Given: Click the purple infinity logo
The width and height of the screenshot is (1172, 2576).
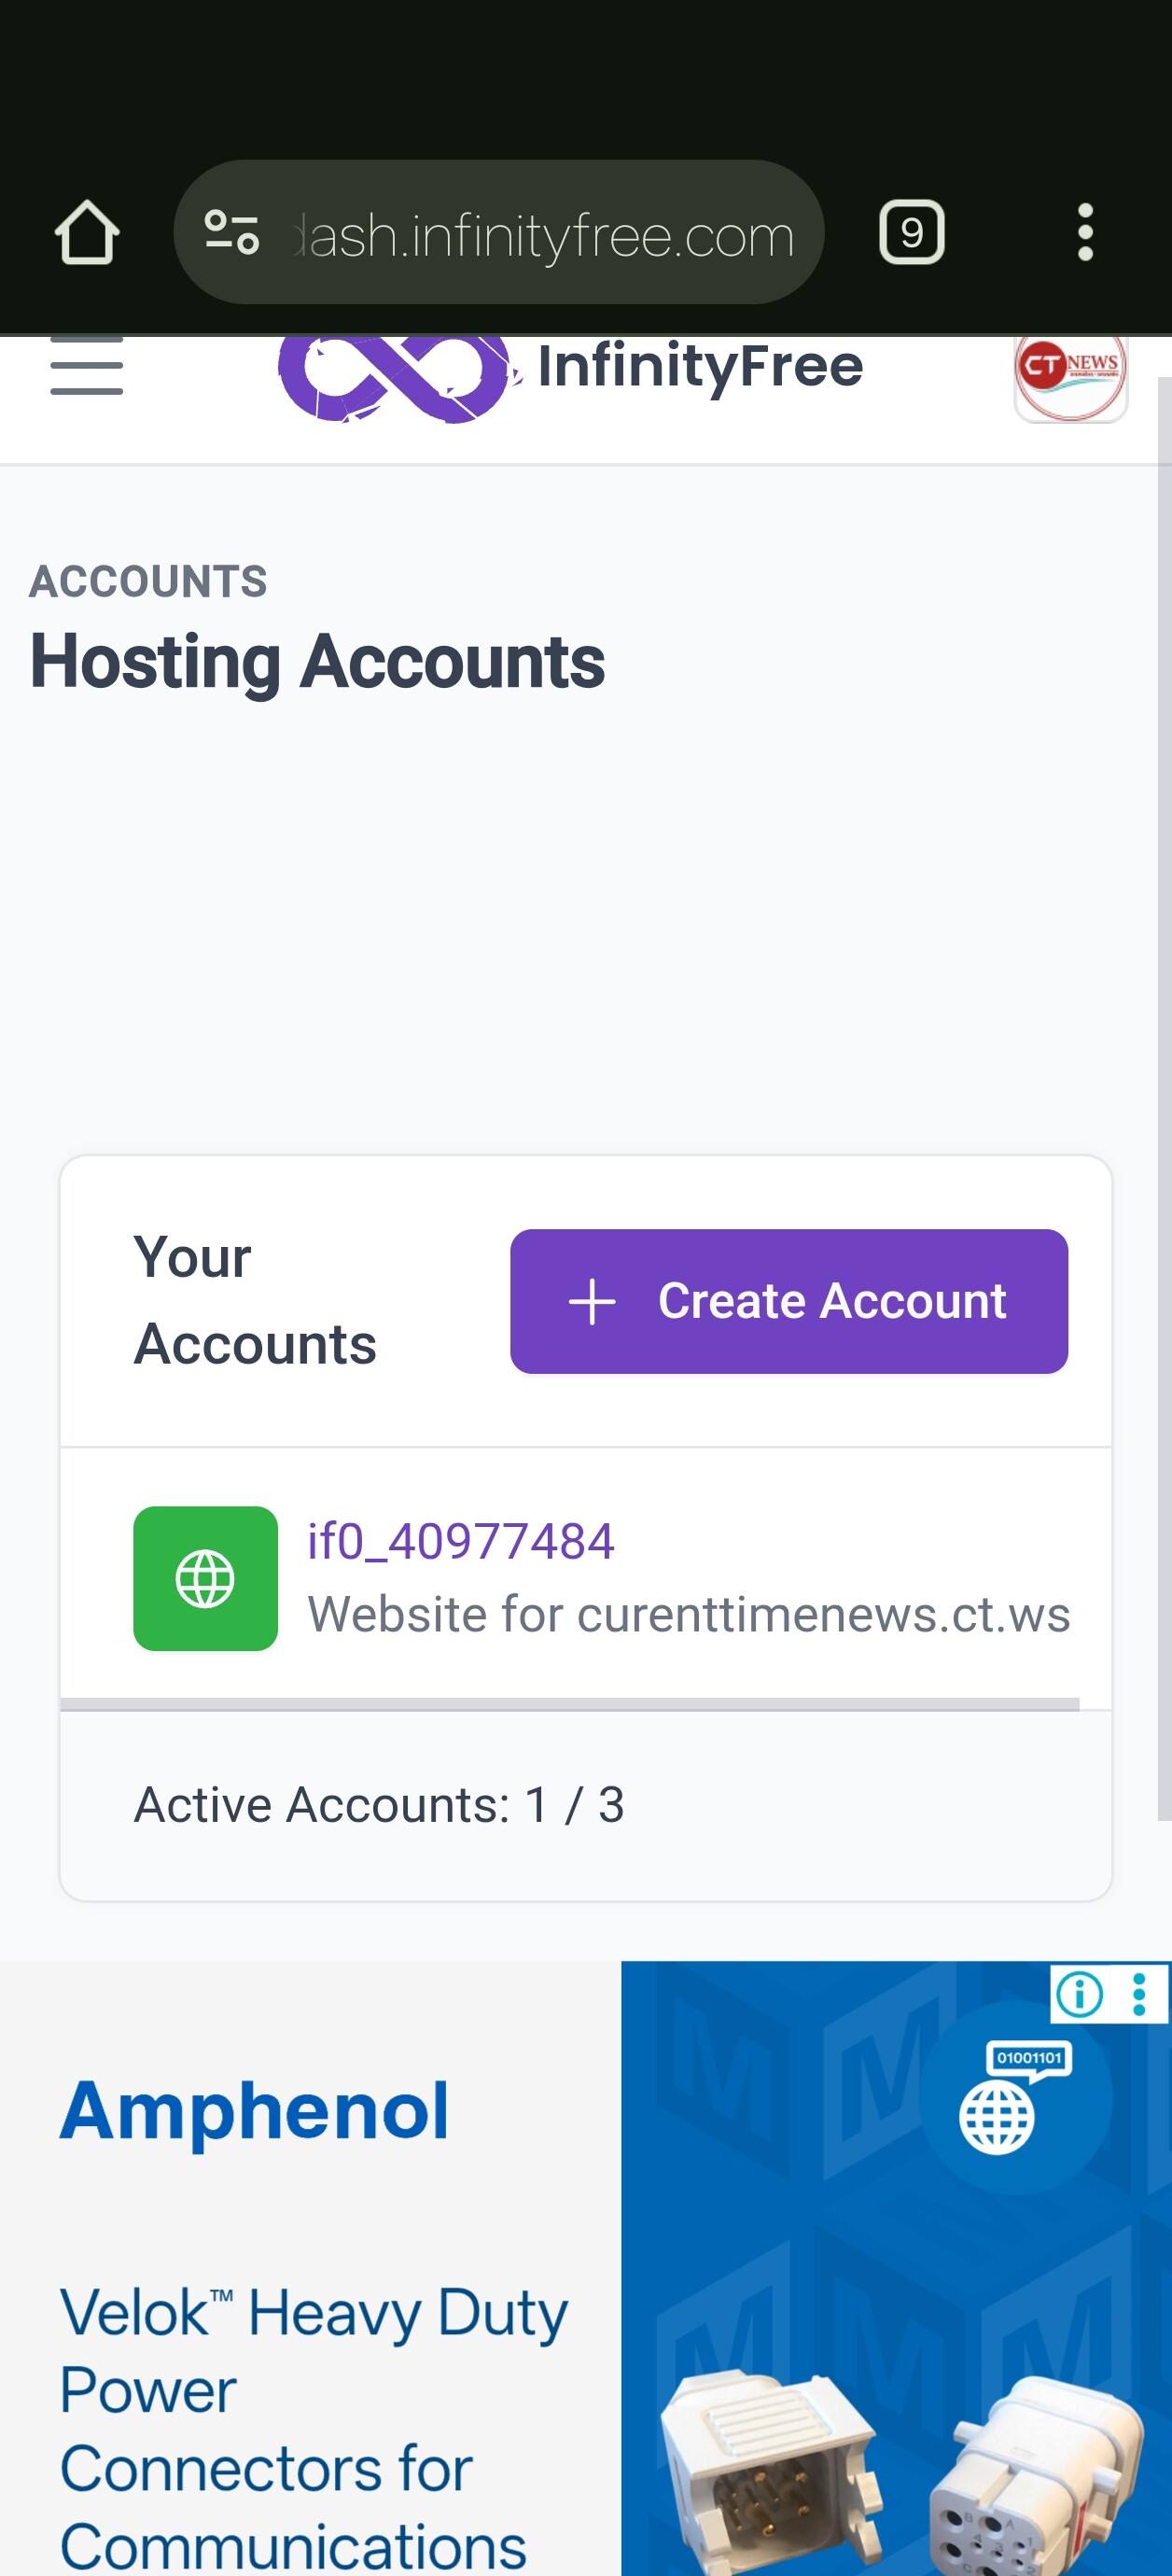Looking at the screenshot, I should (397, 376).
